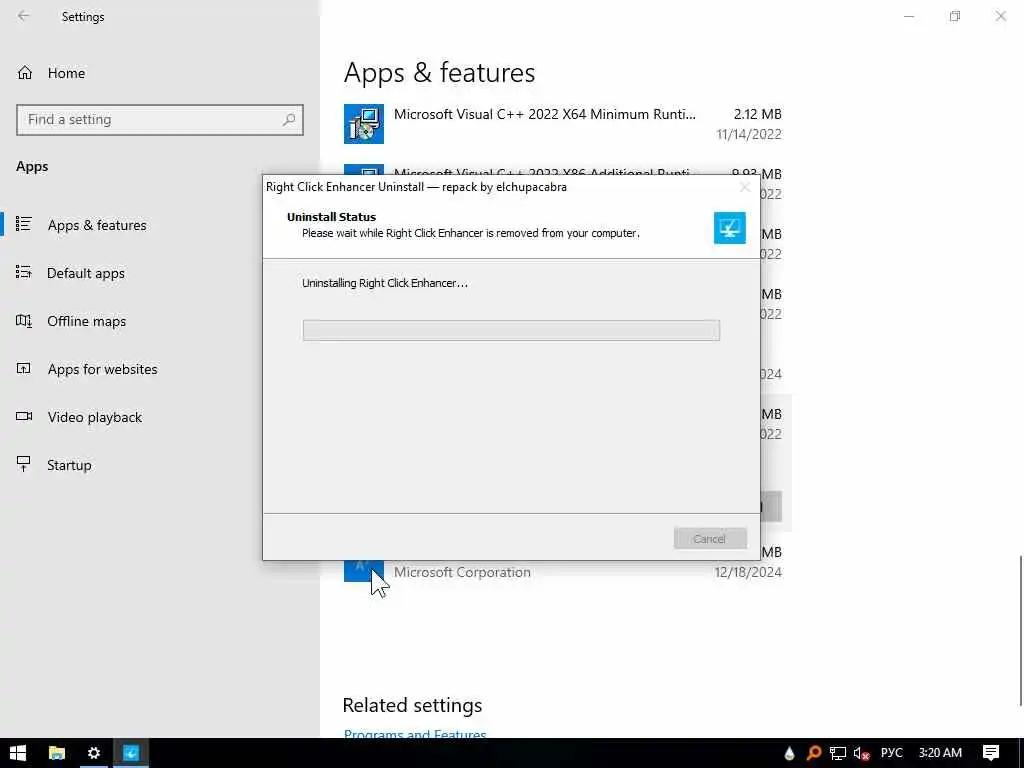The image size is (1024, 768).
Task: Open Default apps section
Action: pos(86,273)
